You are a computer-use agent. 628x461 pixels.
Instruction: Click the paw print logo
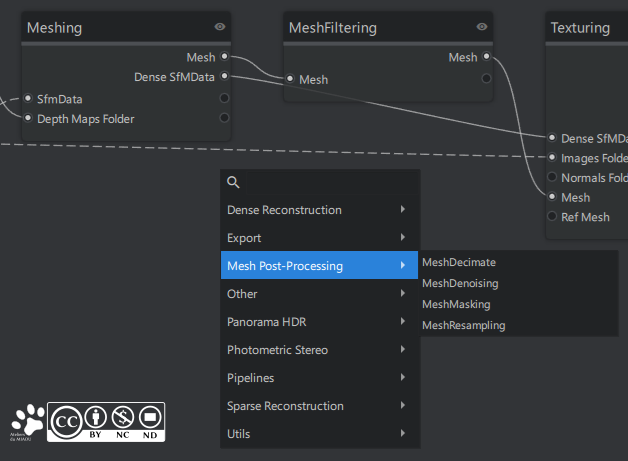coord(28,422)
